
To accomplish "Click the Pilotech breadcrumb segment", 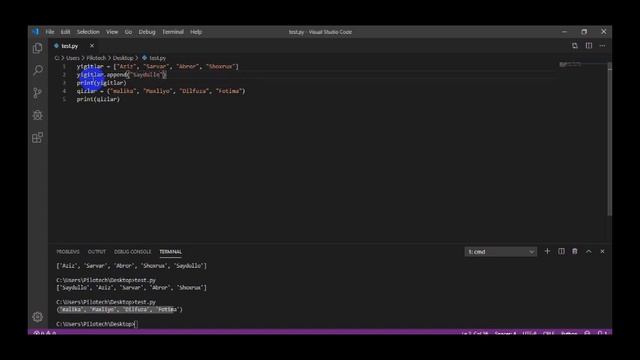I will click(96, 58).
